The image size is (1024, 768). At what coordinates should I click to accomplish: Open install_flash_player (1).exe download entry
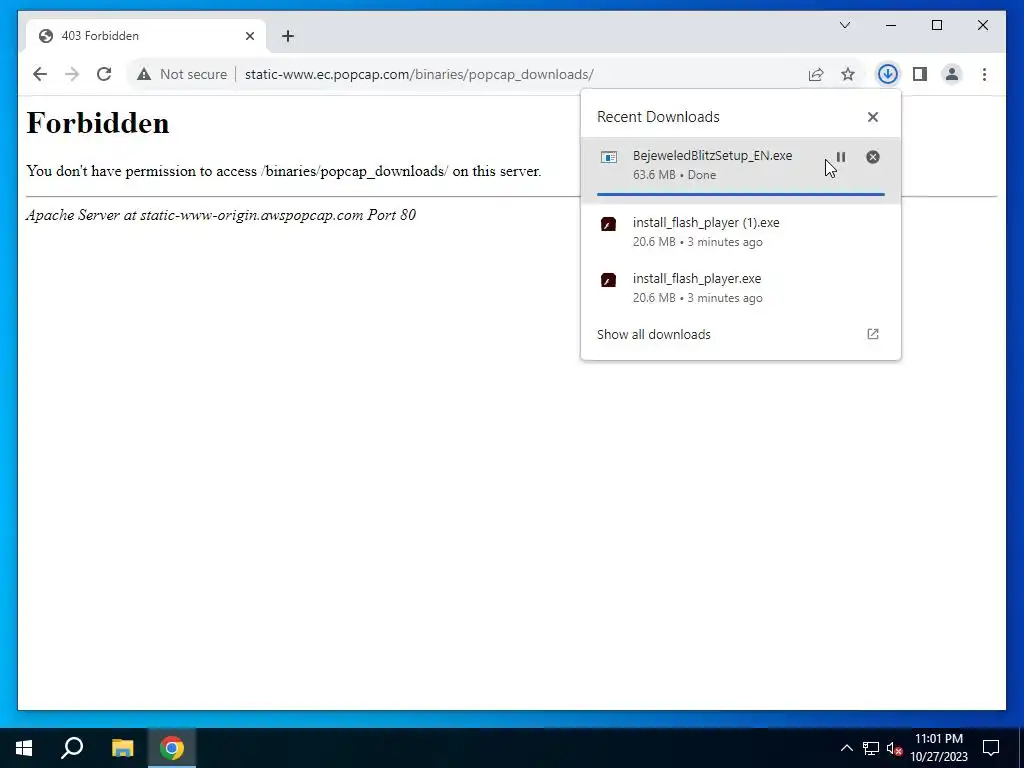(741, 232)
